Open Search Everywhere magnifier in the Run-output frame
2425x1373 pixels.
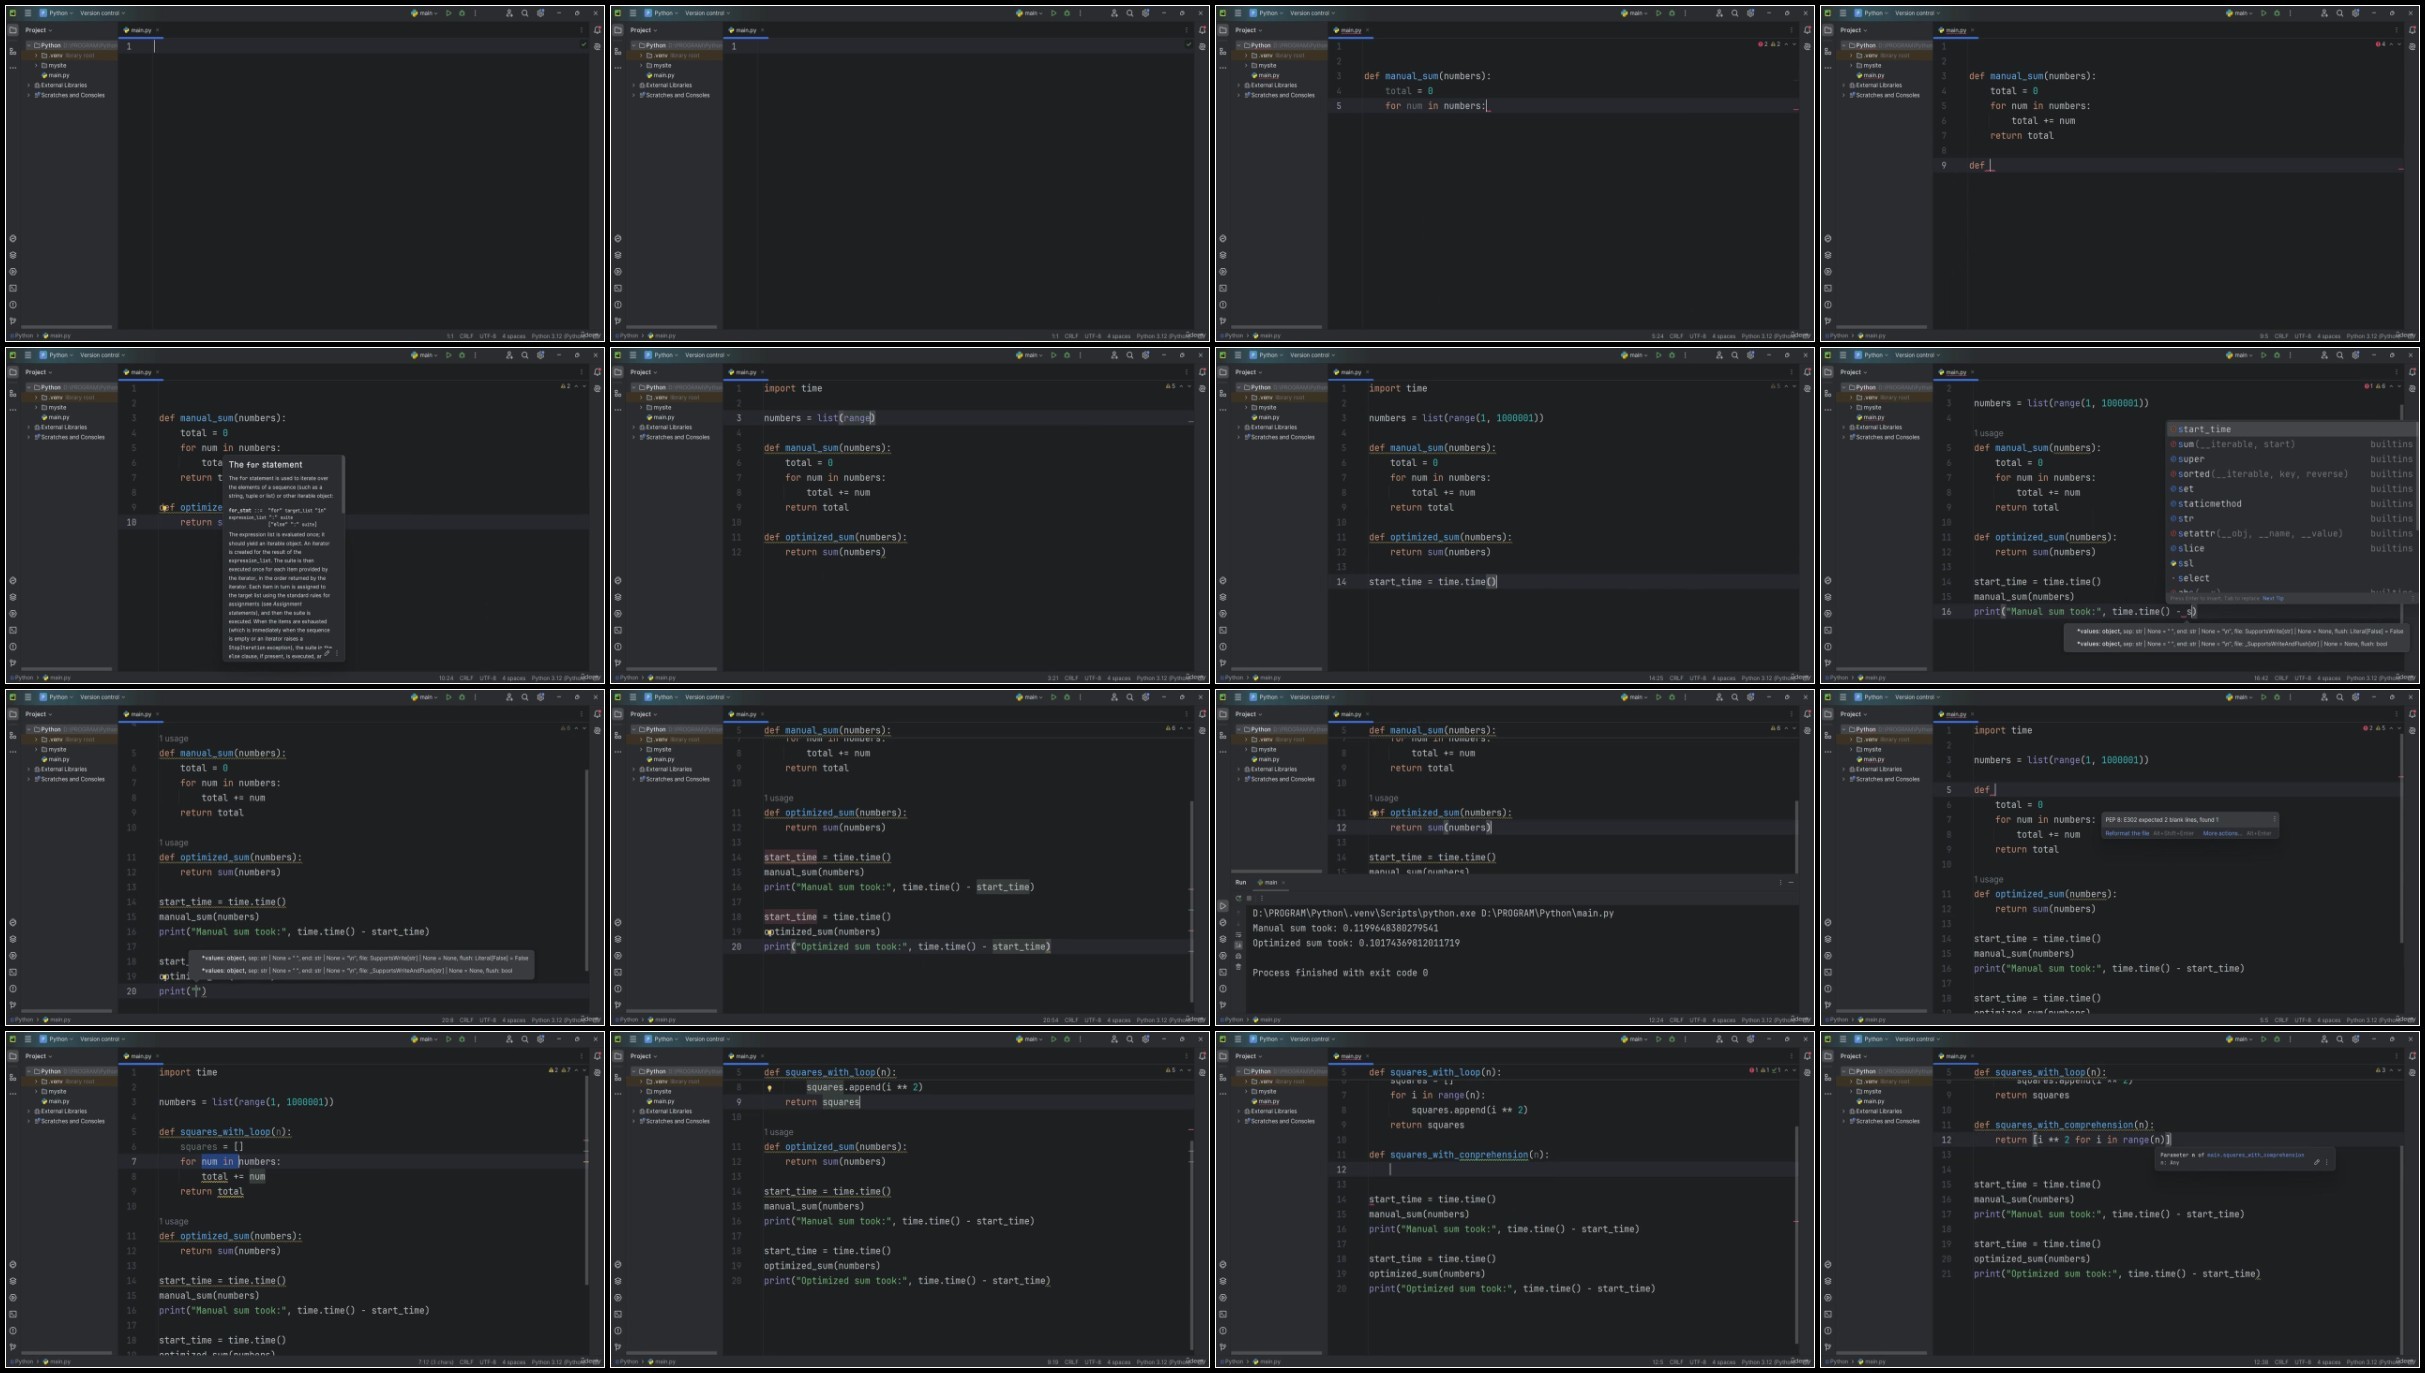(1735, 697)
